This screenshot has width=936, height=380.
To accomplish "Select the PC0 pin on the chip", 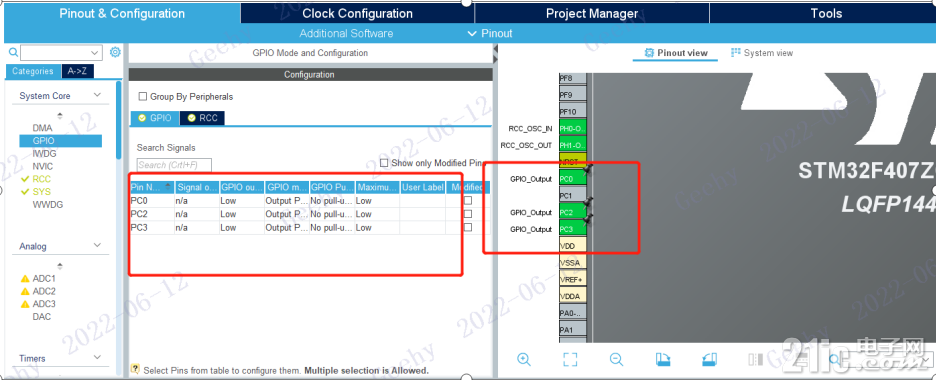I will point(572,178).
